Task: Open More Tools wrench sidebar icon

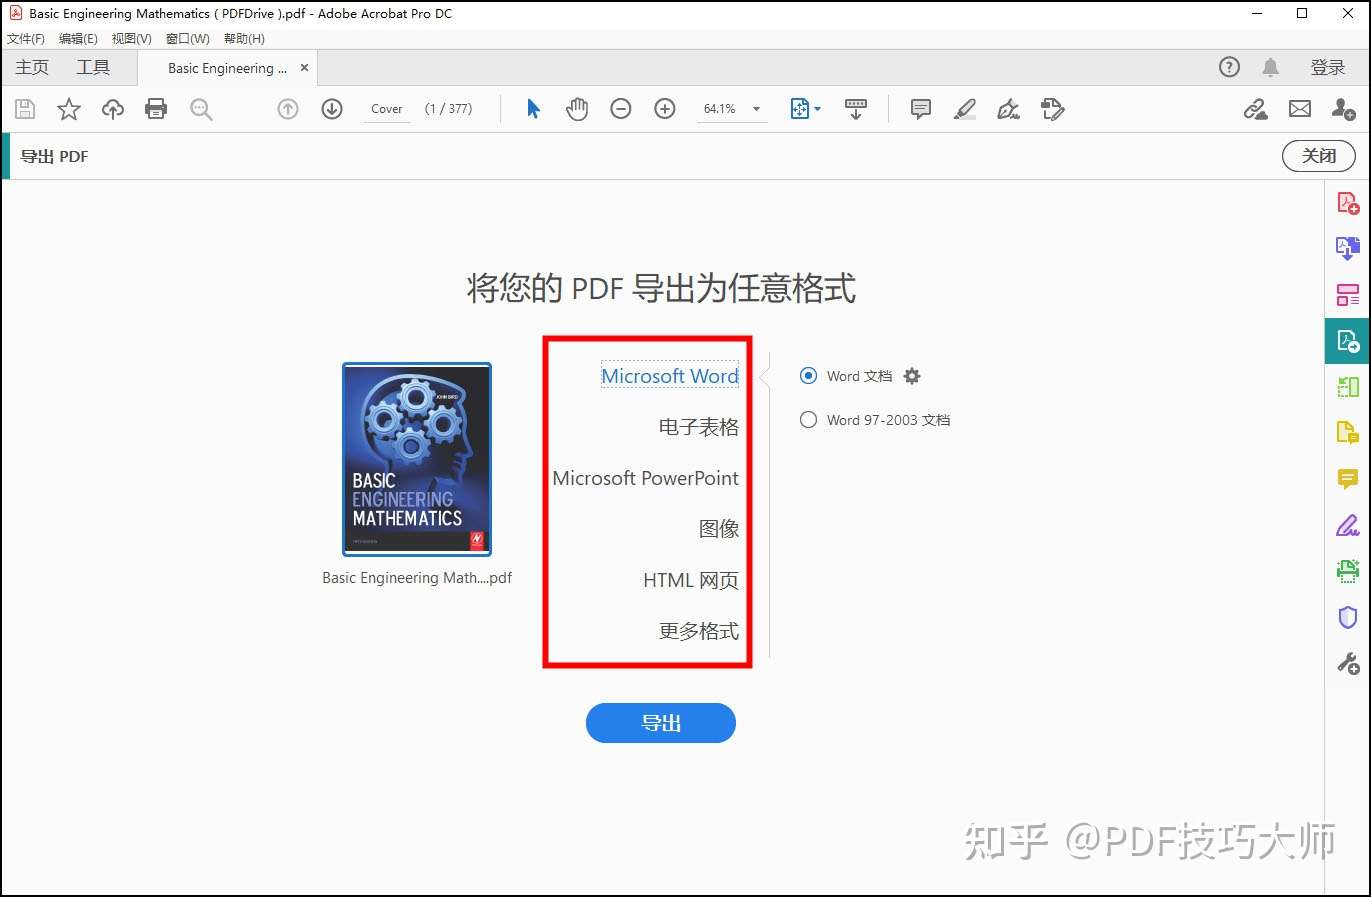Action: [1348, 663]
